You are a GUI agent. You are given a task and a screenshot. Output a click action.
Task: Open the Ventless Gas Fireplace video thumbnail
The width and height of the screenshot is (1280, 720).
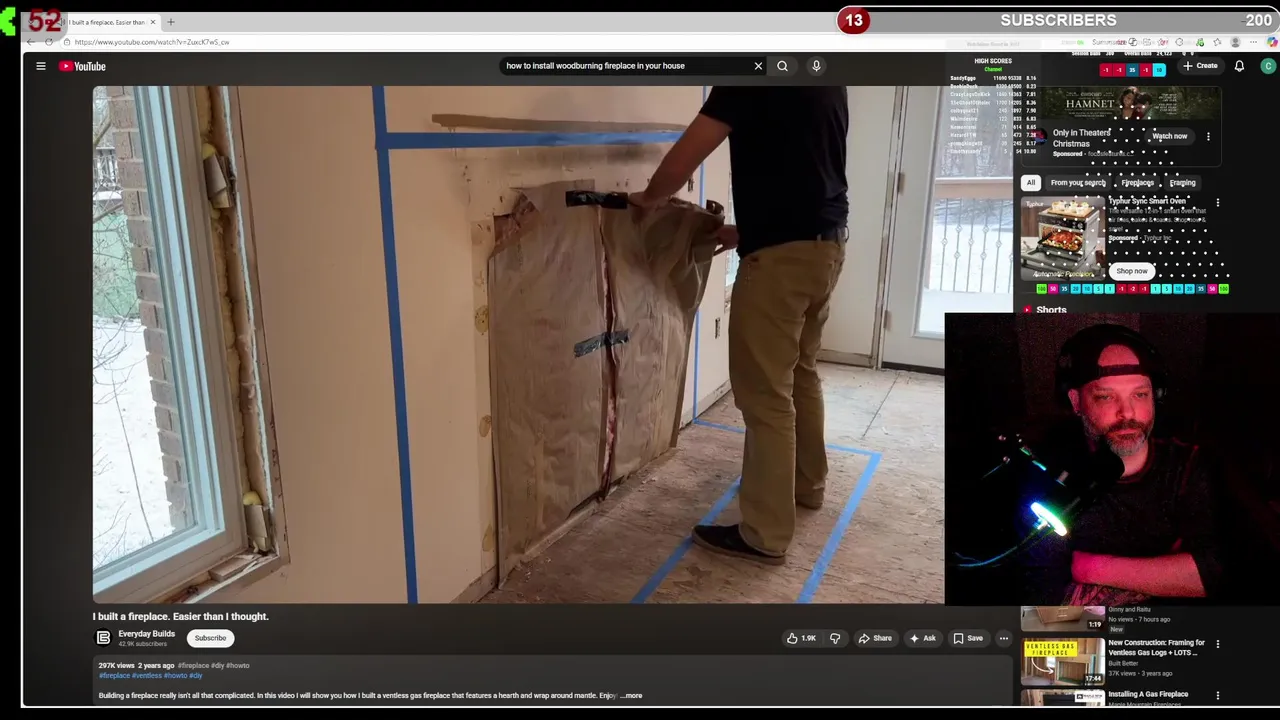click(x=1062, y=661)
